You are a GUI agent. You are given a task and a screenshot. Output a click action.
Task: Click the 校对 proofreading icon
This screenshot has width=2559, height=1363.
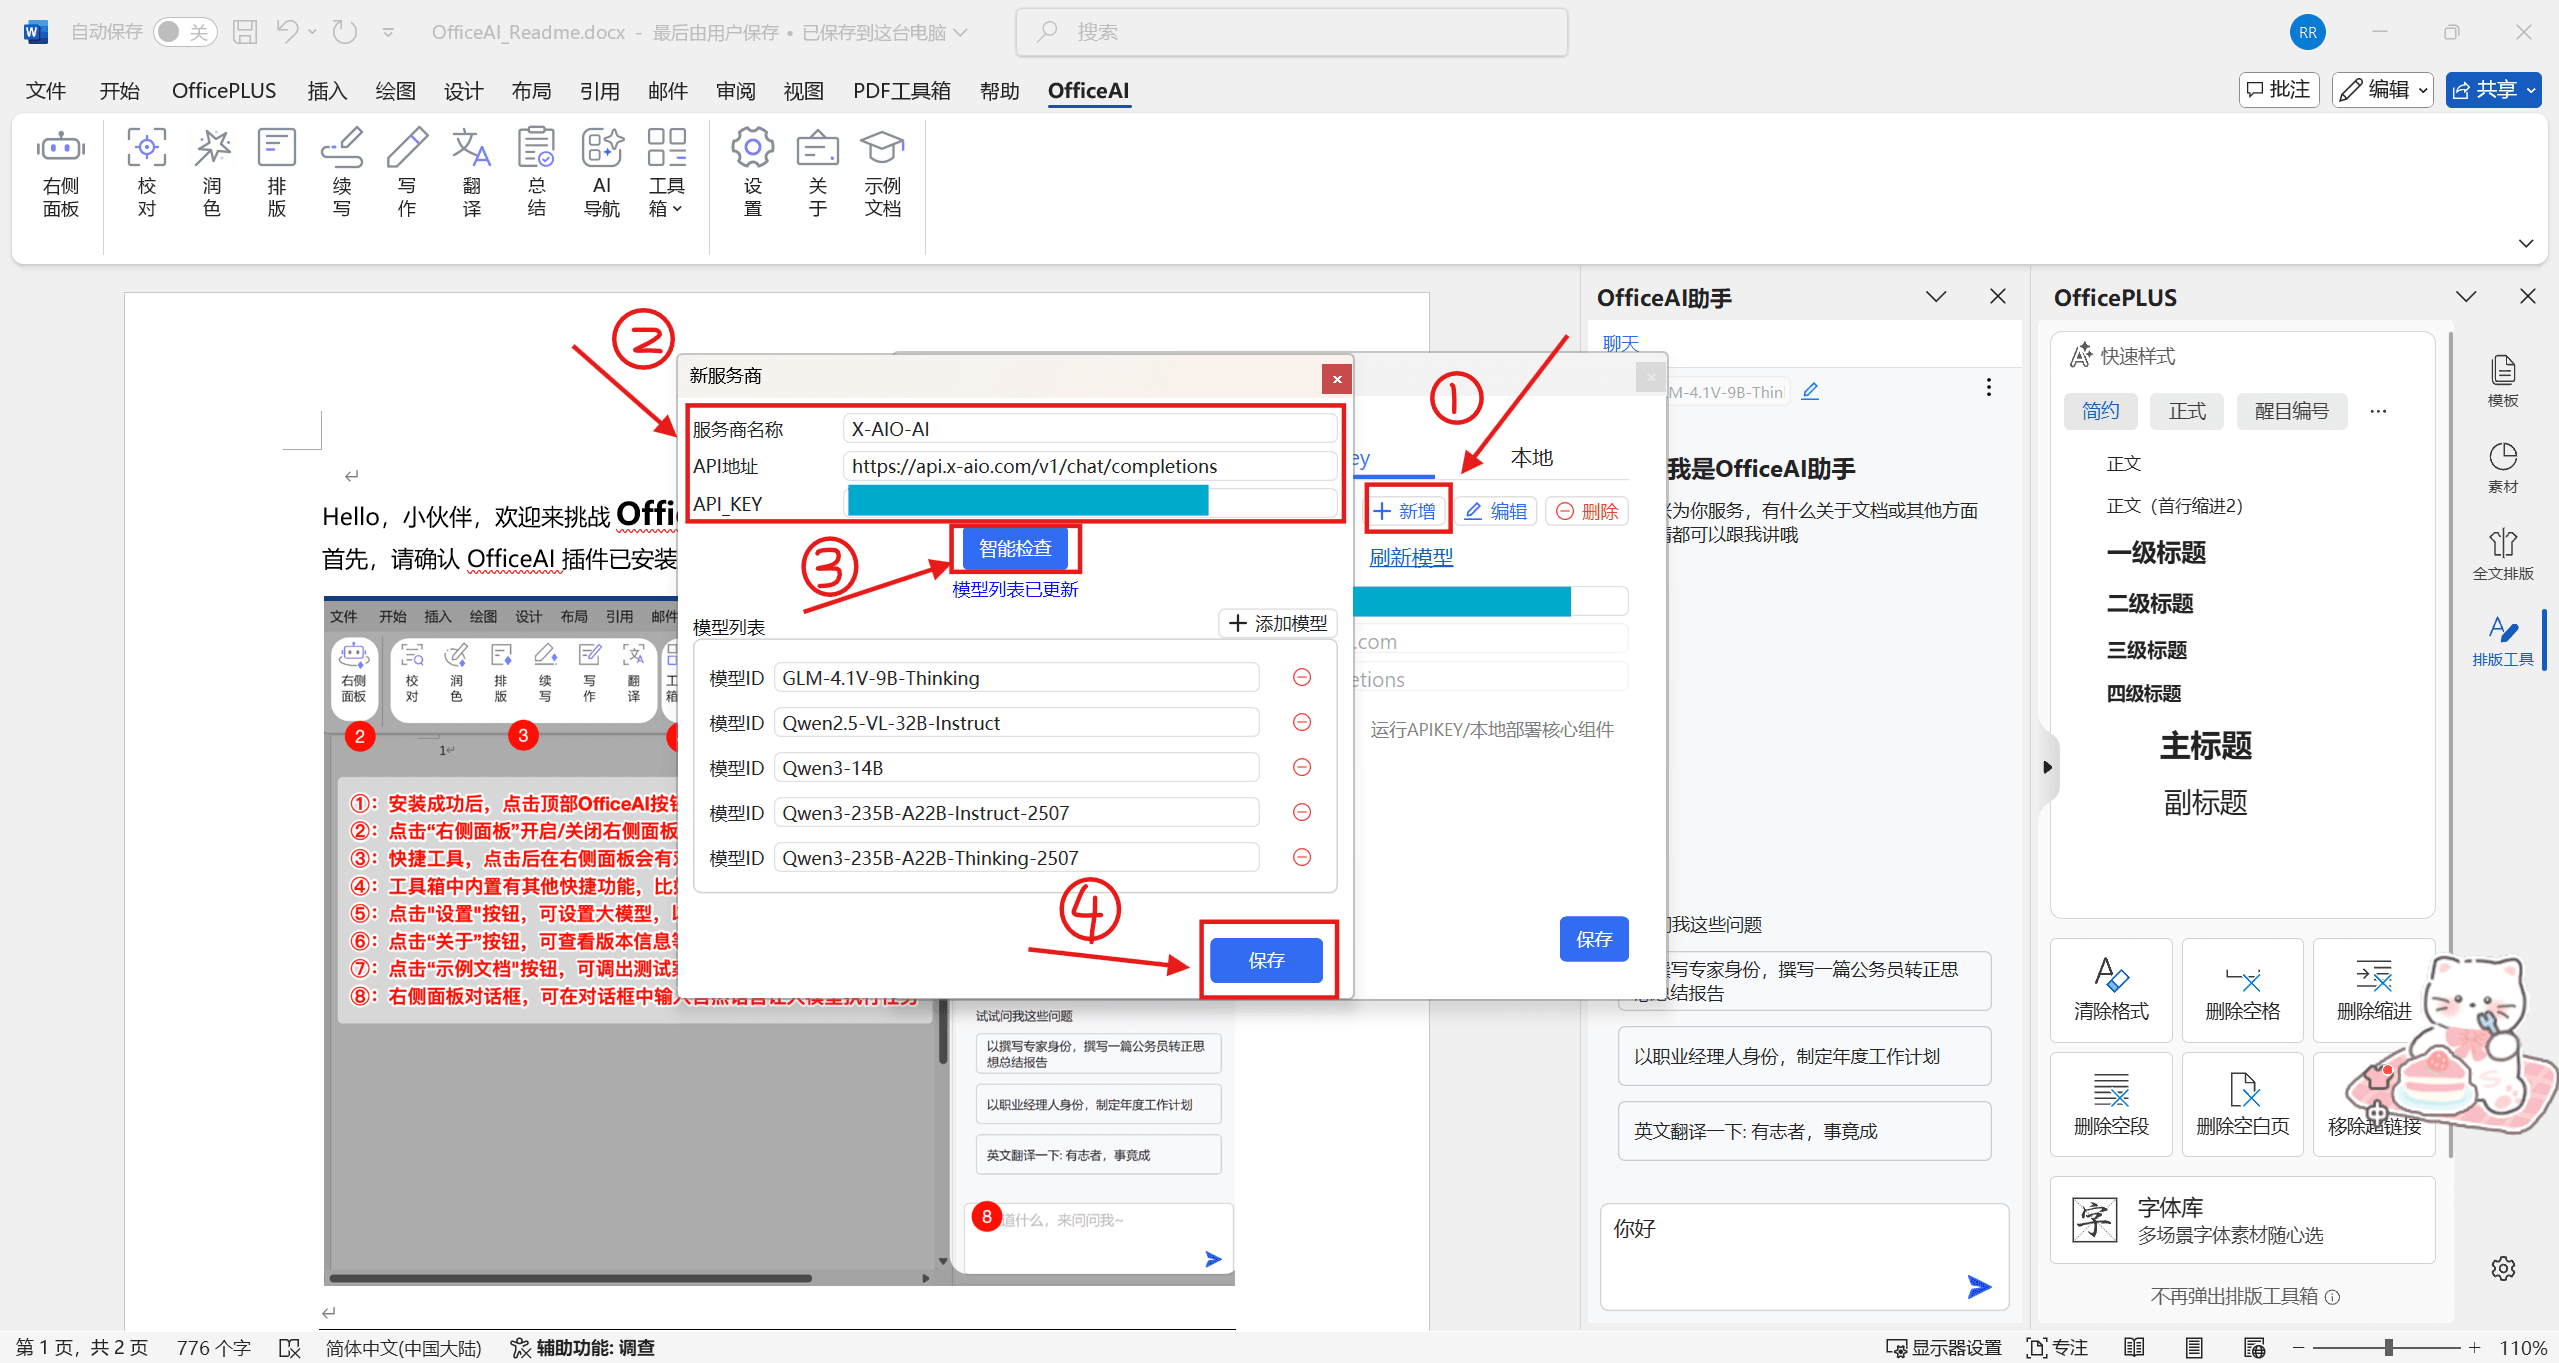[x=146, y=171]
